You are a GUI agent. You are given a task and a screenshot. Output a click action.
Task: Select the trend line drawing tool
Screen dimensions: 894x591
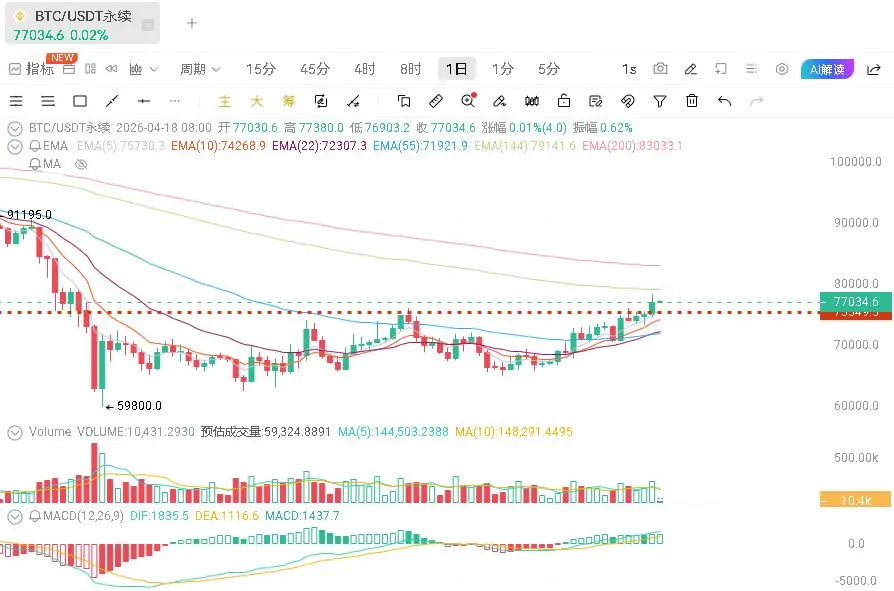point(112,101)
